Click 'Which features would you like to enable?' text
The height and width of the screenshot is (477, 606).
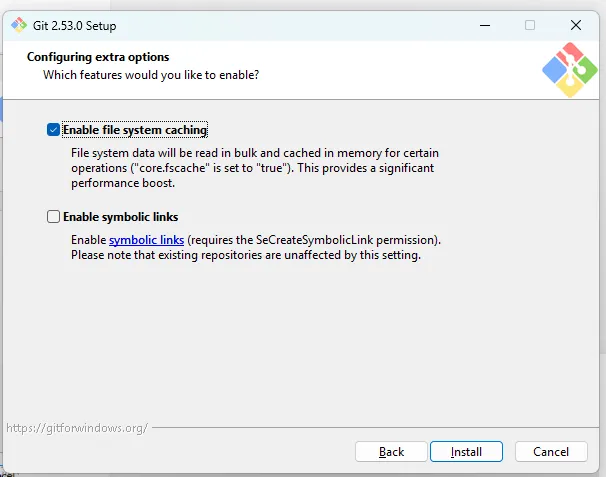(151, 74)
